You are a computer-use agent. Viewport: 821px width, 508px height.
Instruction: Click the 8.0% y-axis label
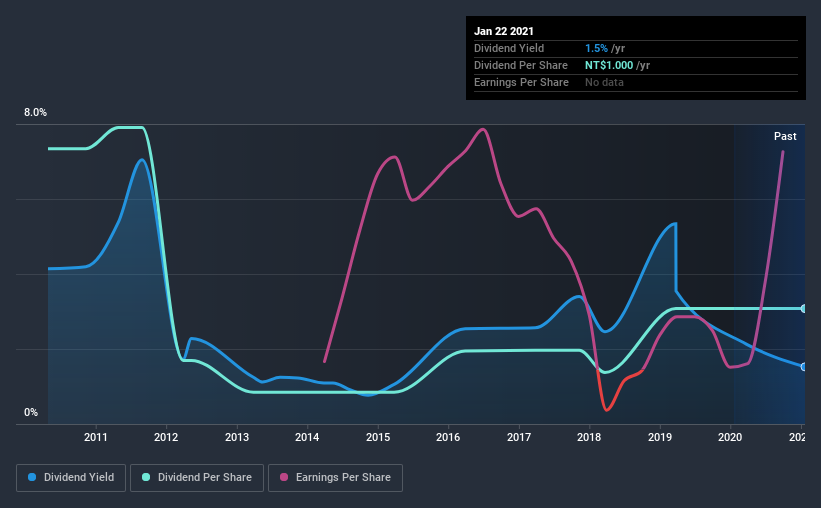[35, 113]
